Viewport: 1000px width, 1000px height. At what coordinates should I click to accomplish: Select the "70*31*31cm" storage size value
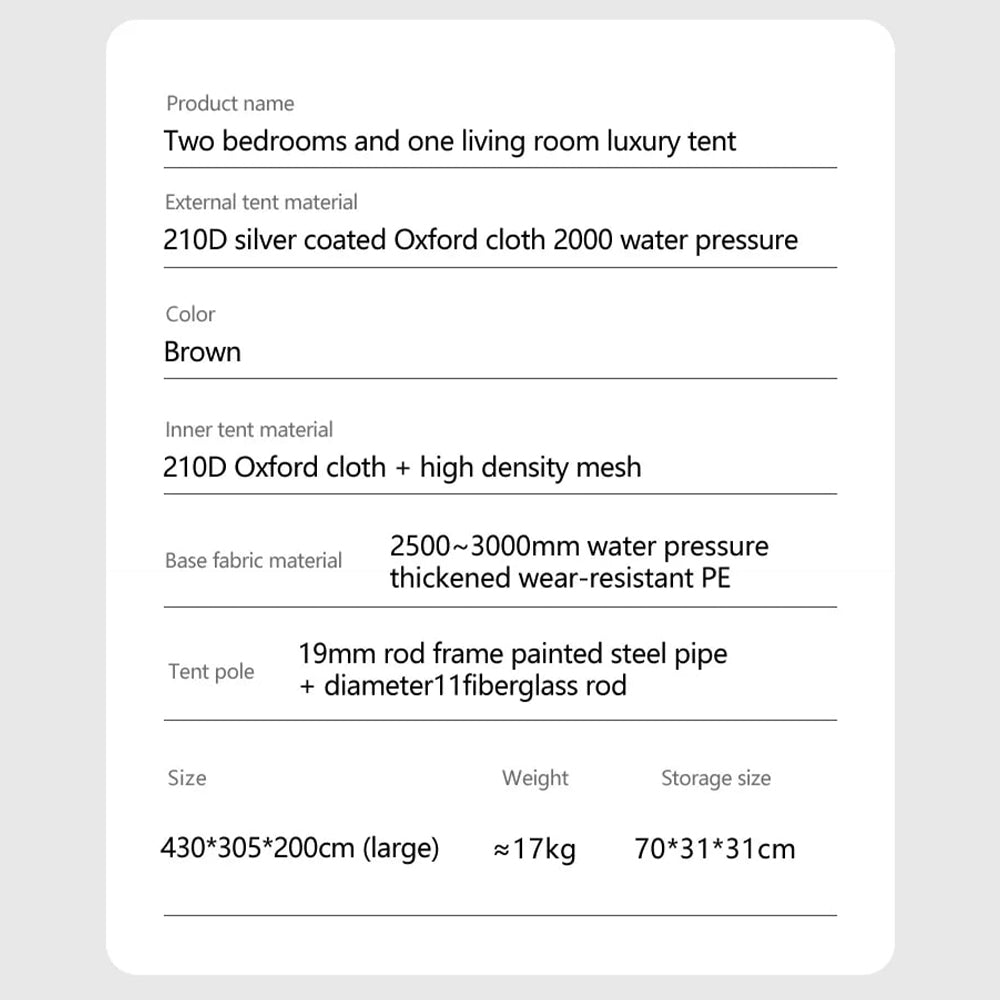(x=715, y=850)
